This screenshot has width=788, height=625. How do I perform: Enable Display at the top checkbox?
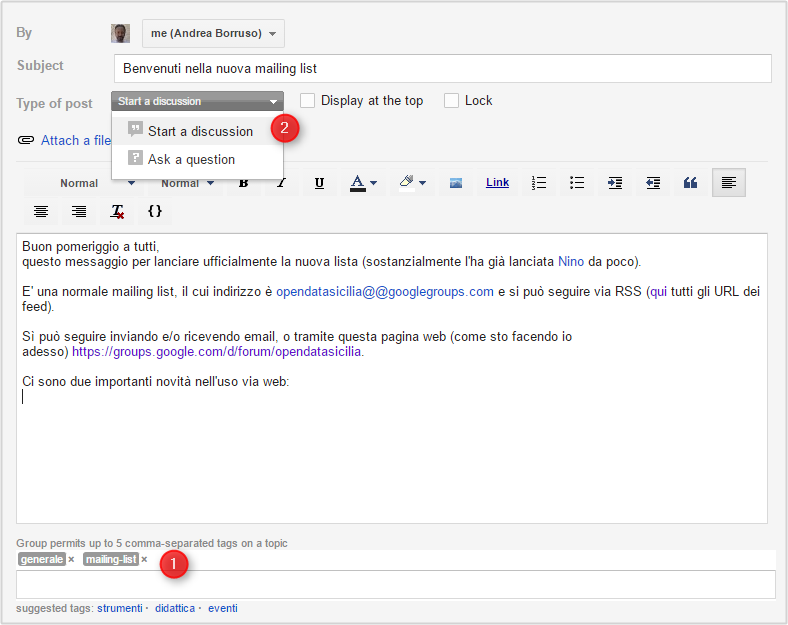(308, 101)
